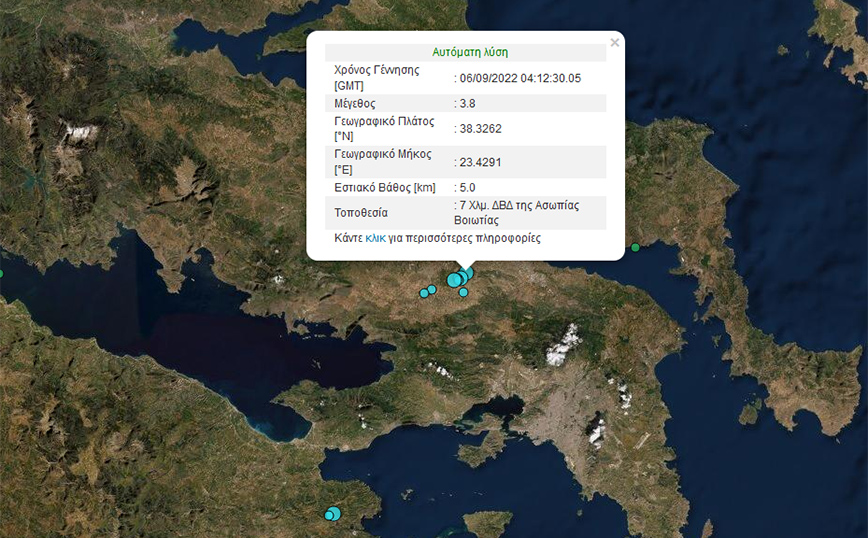The image size is (868, 538).
Task: Click the magnitude value 3.8
Action: coord(467,104)
